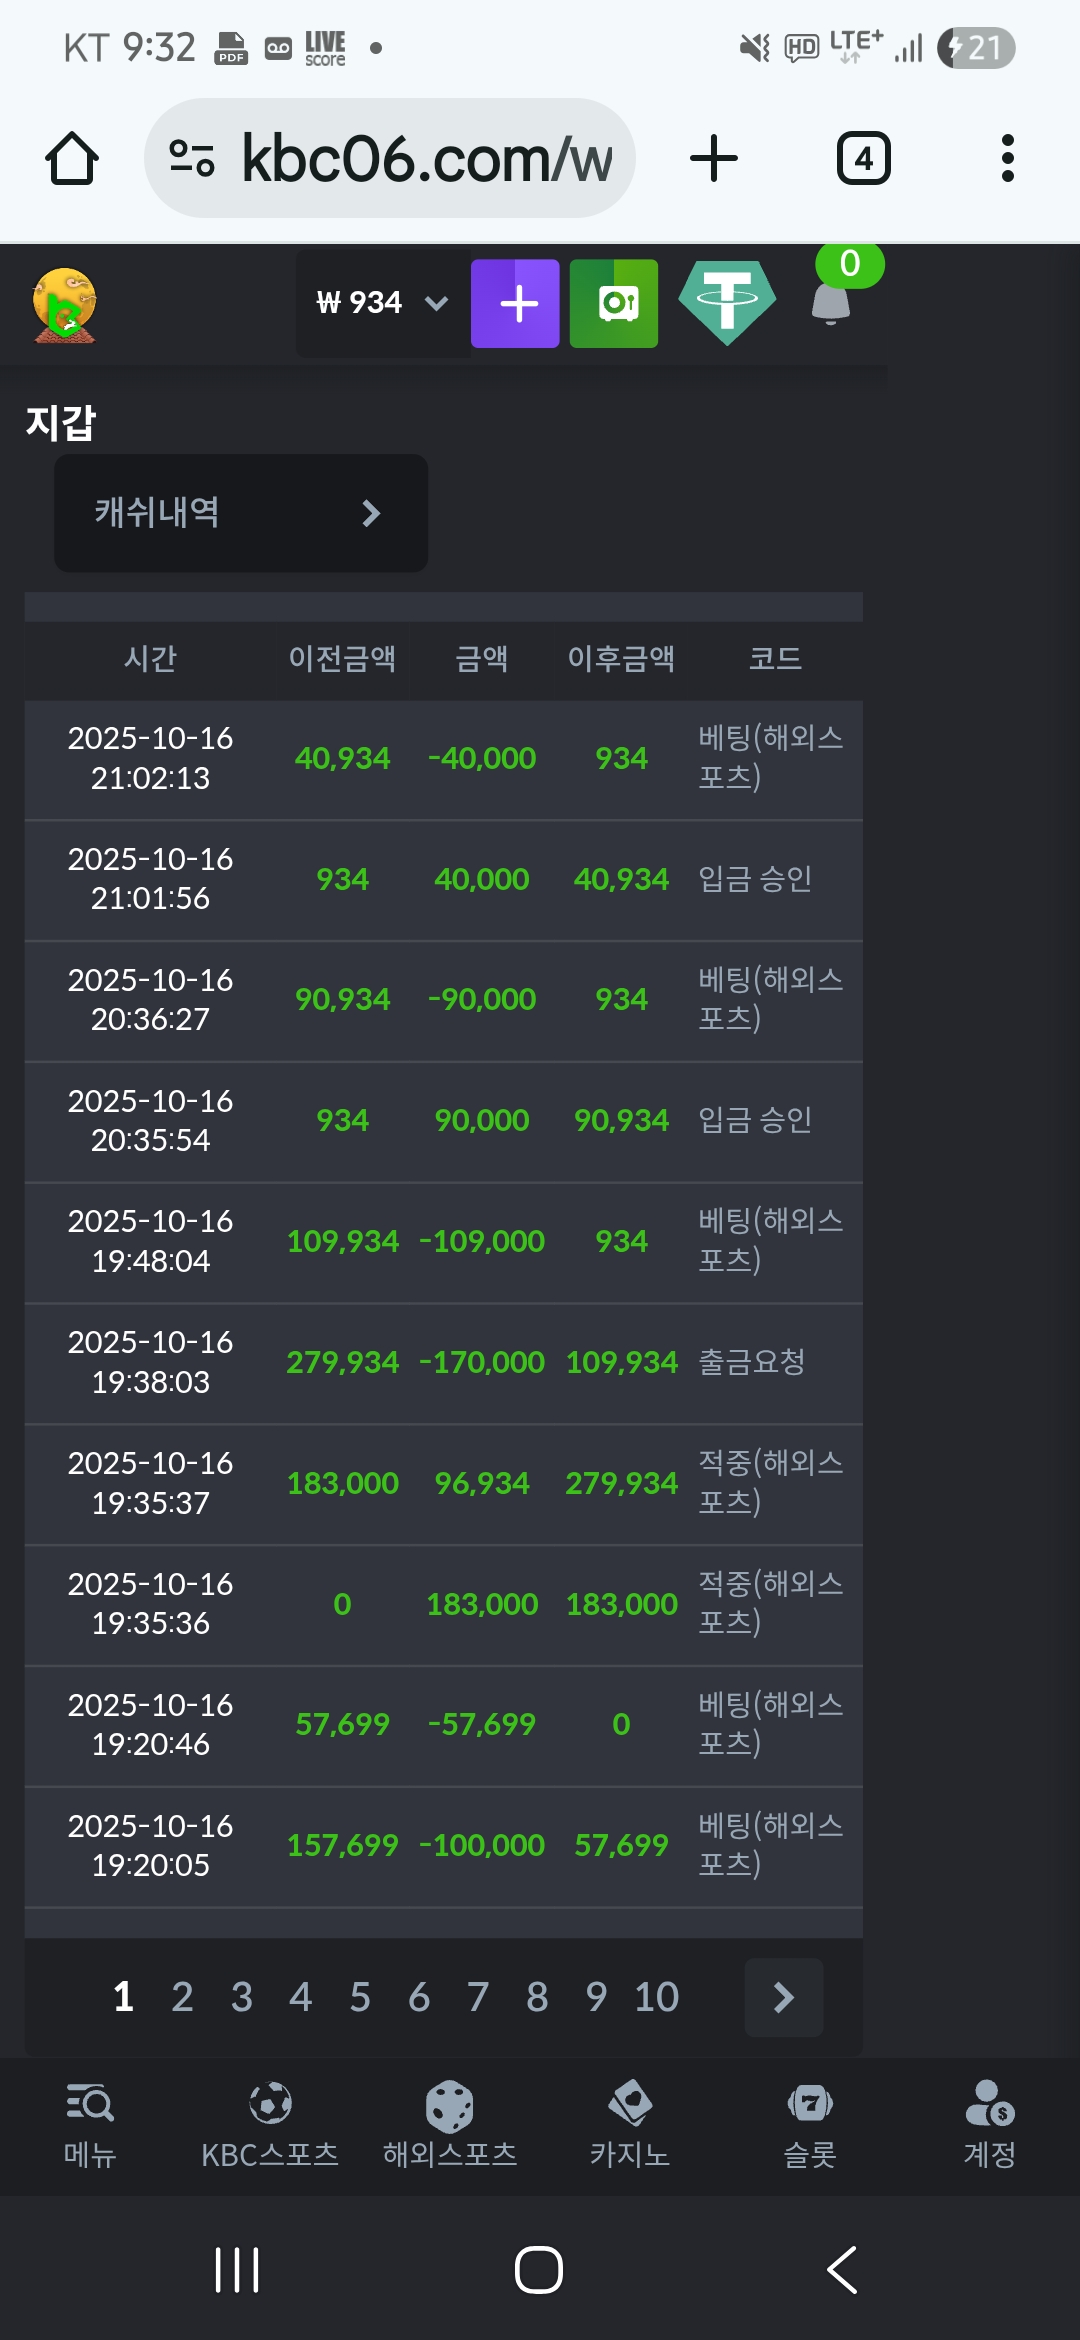This screenshot has height=2340, width=1080.
Task: Open a new browser tab
Action: (x=714, y=159)
